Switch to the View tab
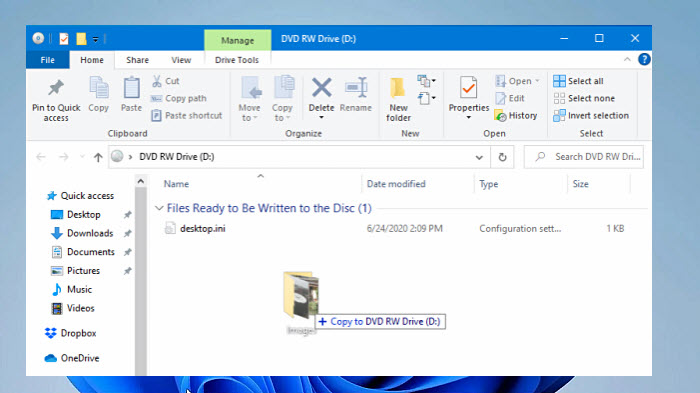Image resolution: width=700 pixels, height=393 pixels. tap(181, 60)
